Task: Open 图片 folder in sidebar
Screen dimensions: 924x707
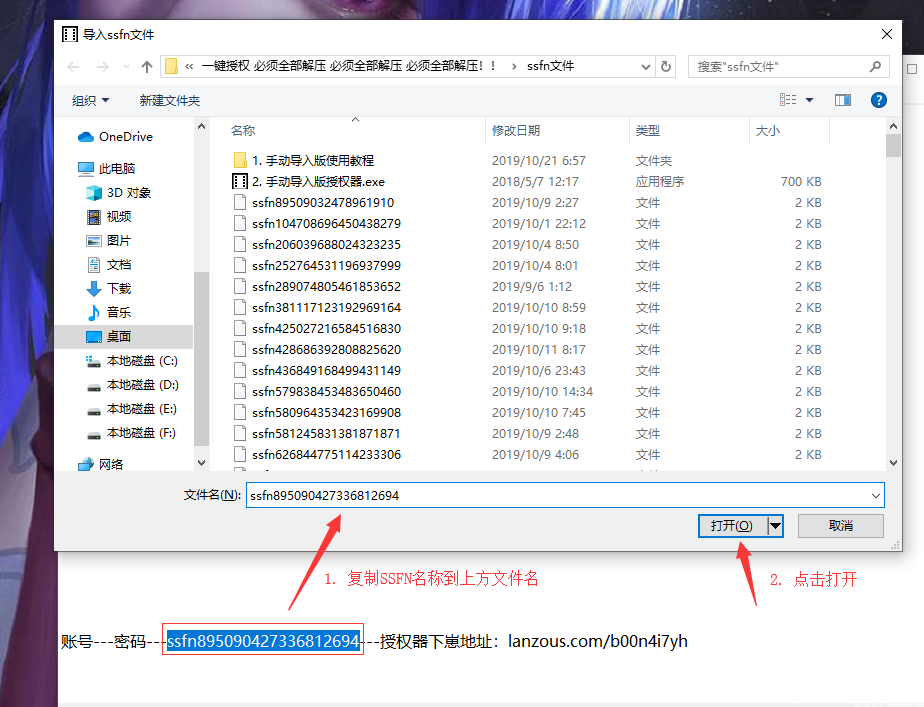Action: coord(109,241)
